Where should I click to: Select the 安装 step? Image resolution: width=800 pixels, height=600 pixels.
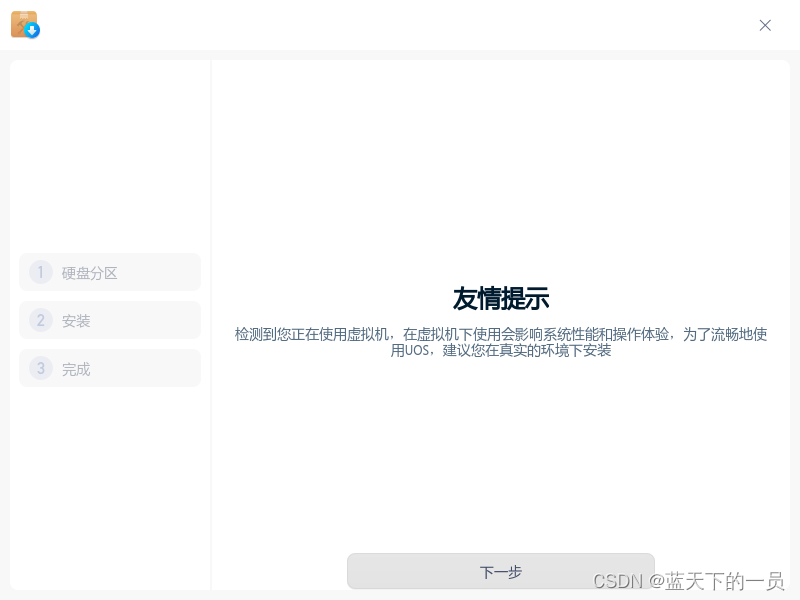coord(110,320)
